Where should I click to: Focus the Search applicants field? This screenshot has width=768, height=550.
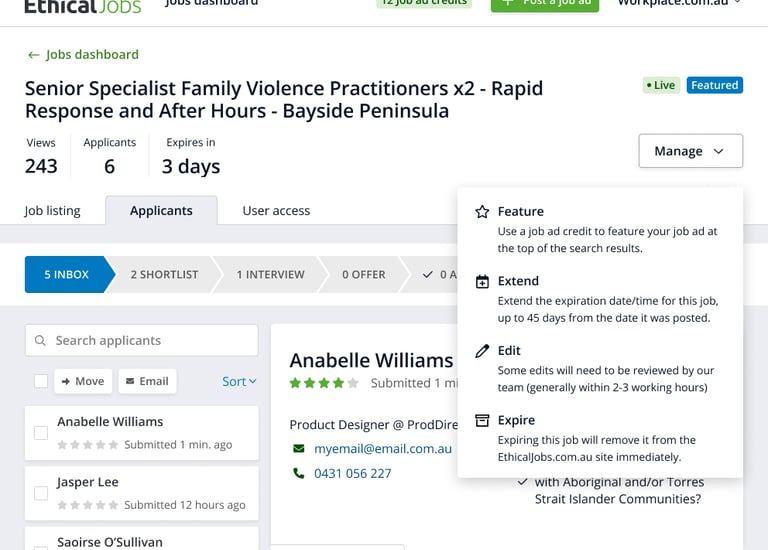tap(150, 341)
